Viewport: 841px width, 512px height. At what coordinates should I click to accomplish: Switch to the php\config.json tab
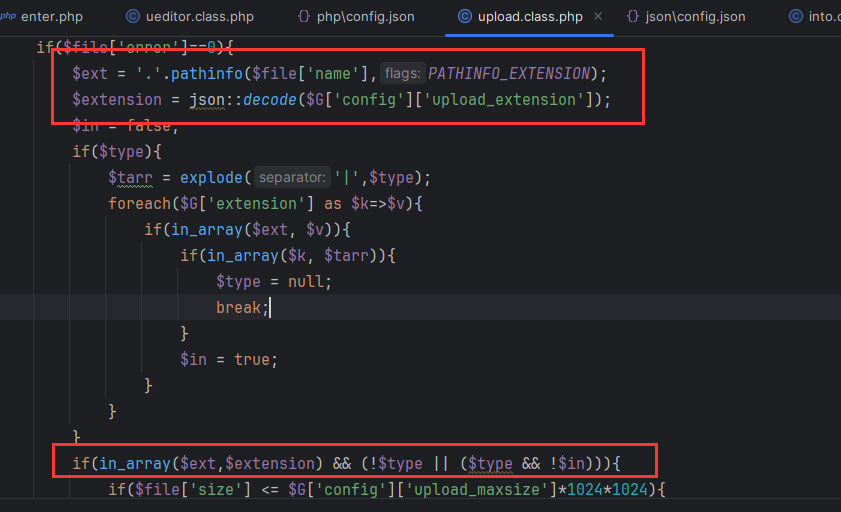click(369, 17)
